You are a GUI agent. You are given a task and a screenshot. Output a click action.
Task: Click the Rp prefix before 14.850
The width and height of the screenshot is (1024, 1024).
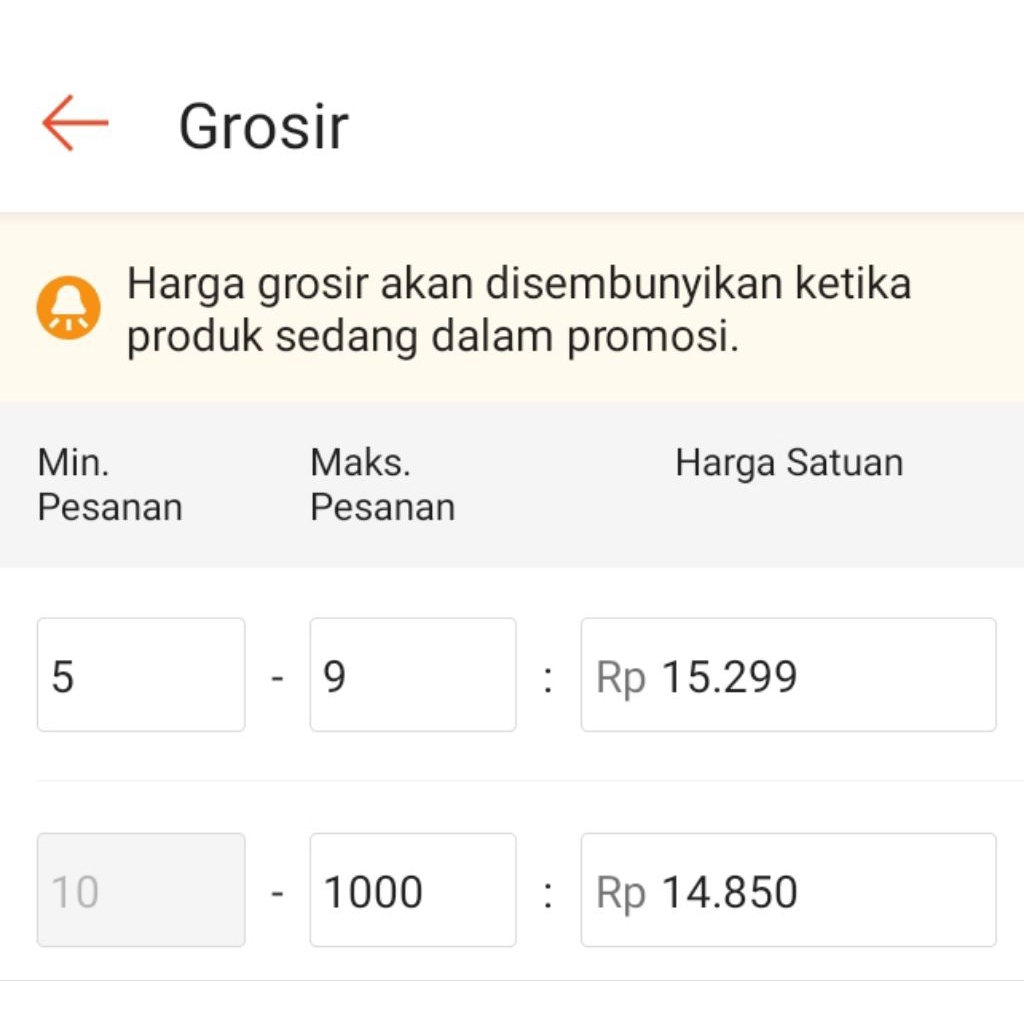tap(621, 893)
